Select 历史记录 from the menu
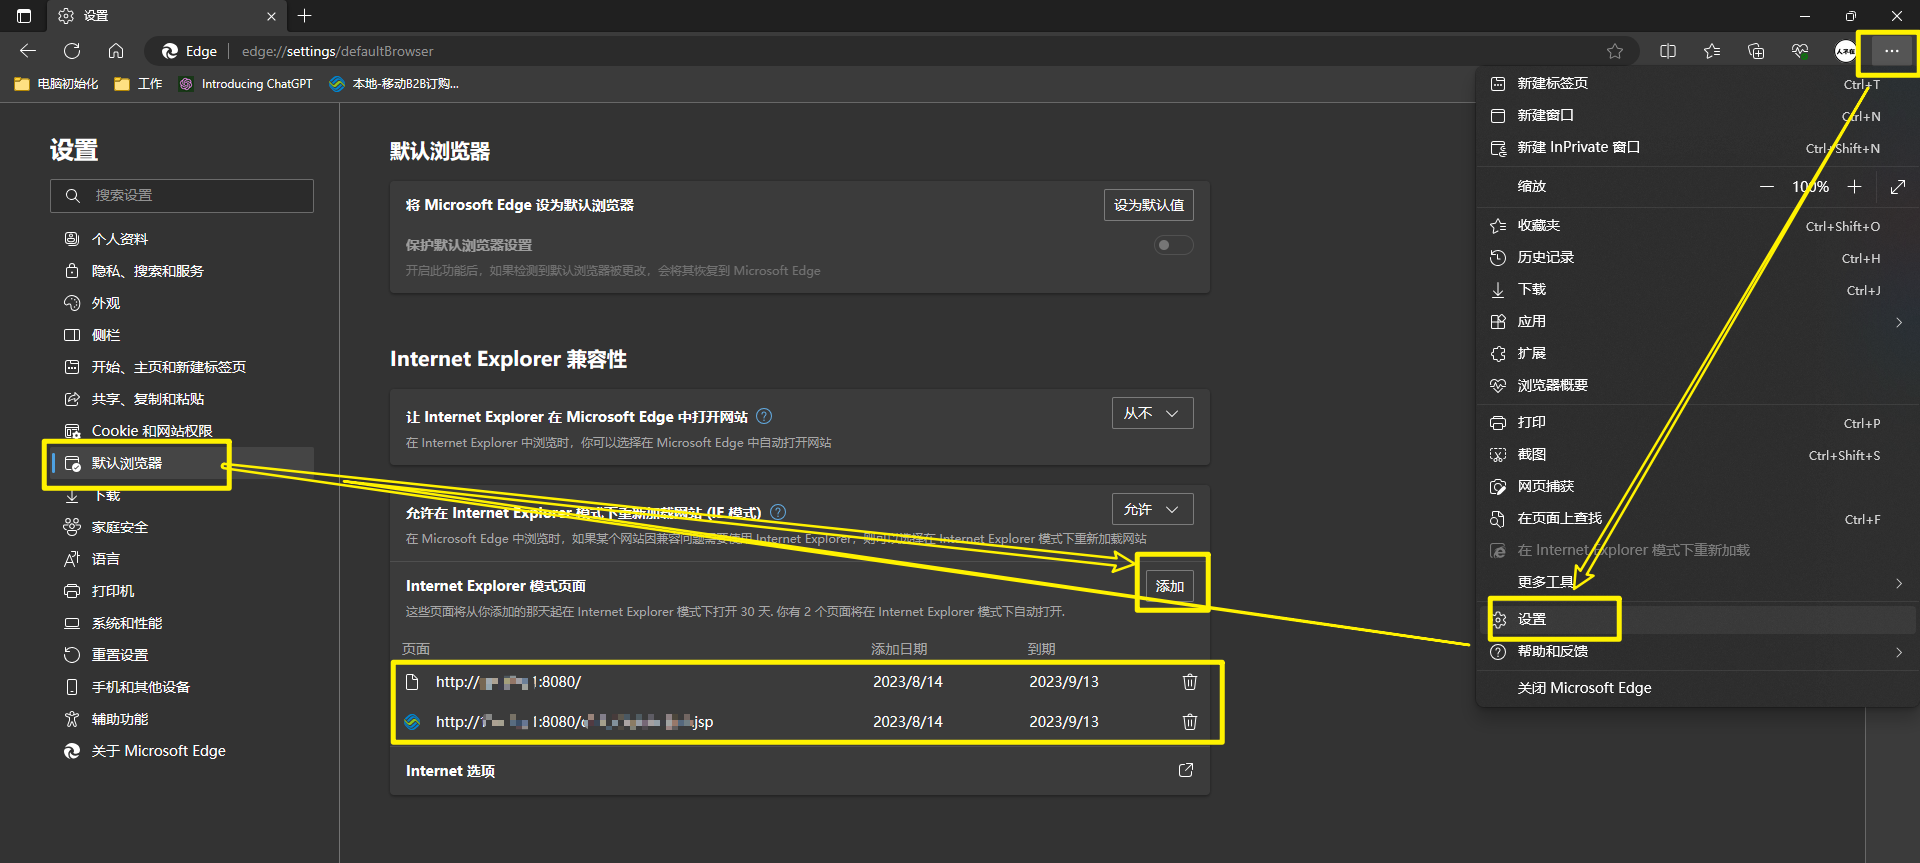This screenshot has width=1920, height=863. click(1546, 258)
